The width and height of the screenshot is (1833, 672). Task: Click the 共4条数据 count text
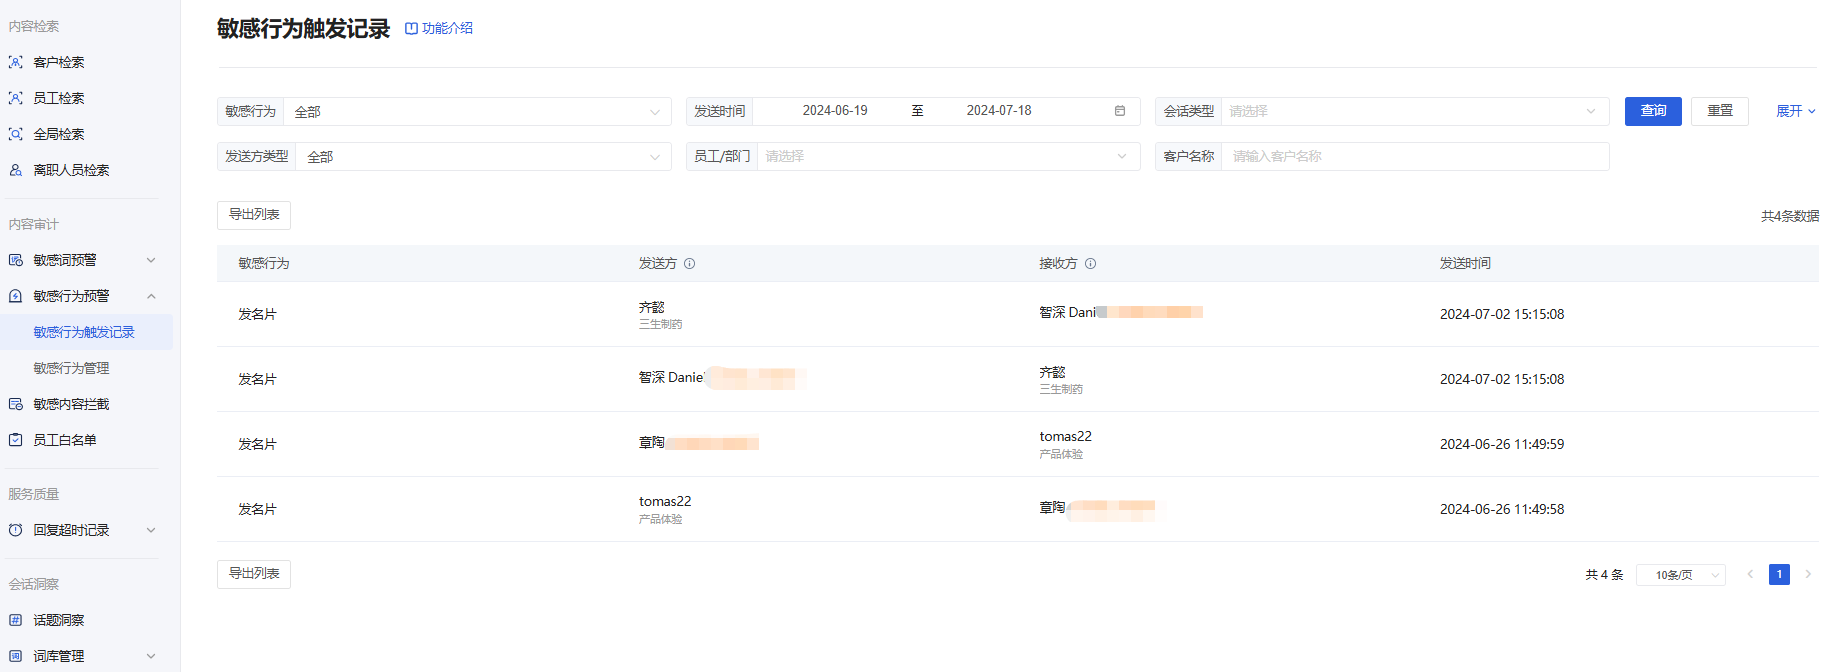(x=1790, y=216)
